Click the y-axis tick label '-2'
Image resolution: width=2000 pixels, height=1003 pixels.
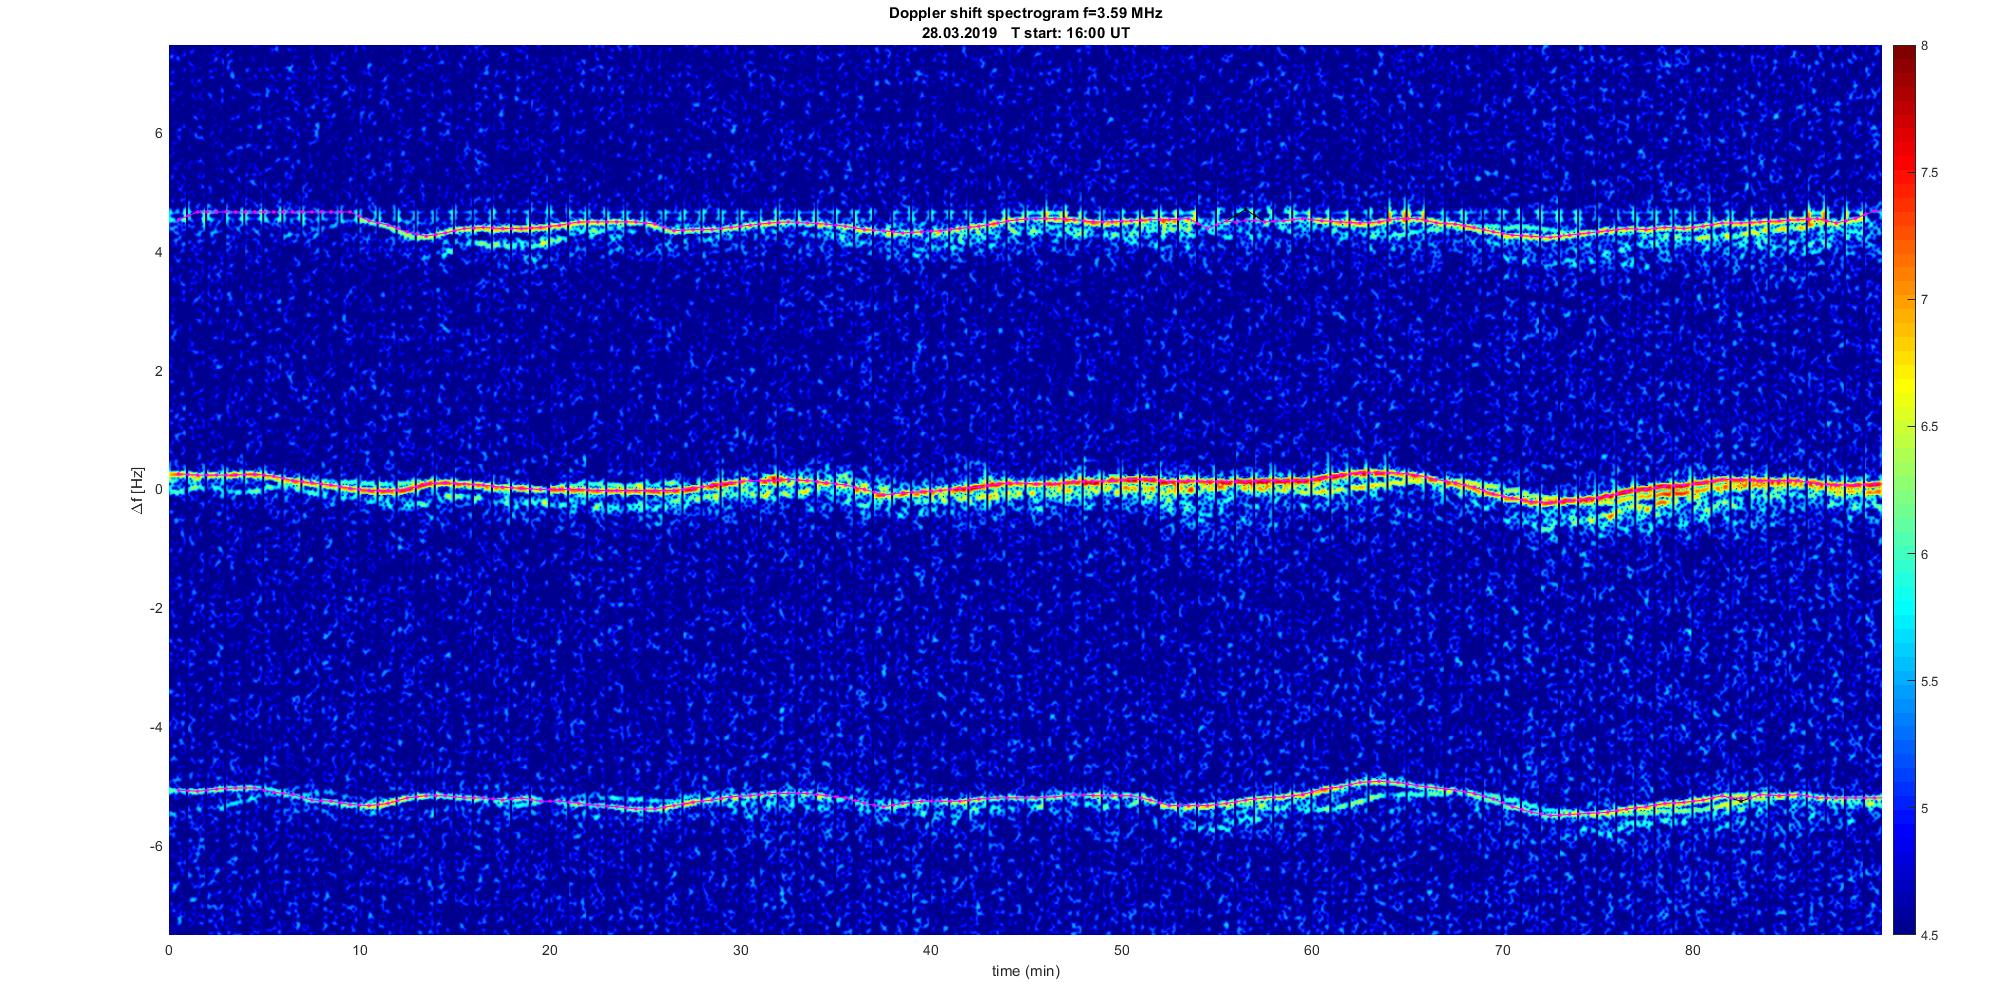point(156,608)
